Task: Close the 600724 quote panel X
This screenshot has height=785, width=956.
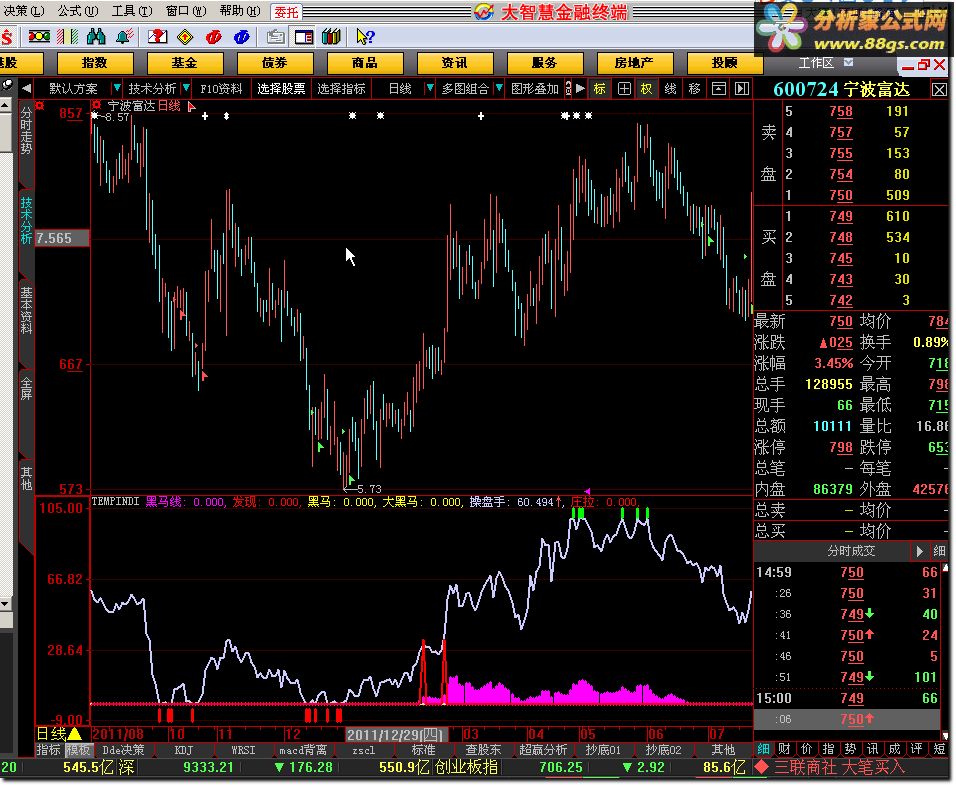Action: 939,90
